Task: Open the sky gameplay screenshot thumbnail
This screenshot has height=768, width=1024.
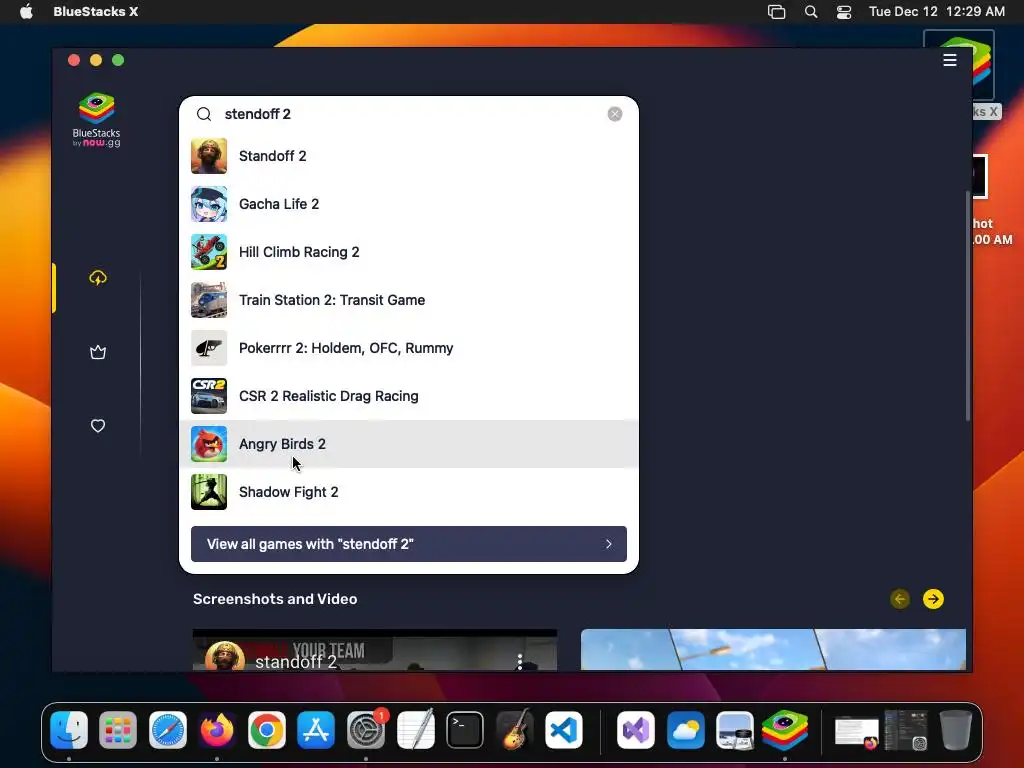Action: click(773, 650)
